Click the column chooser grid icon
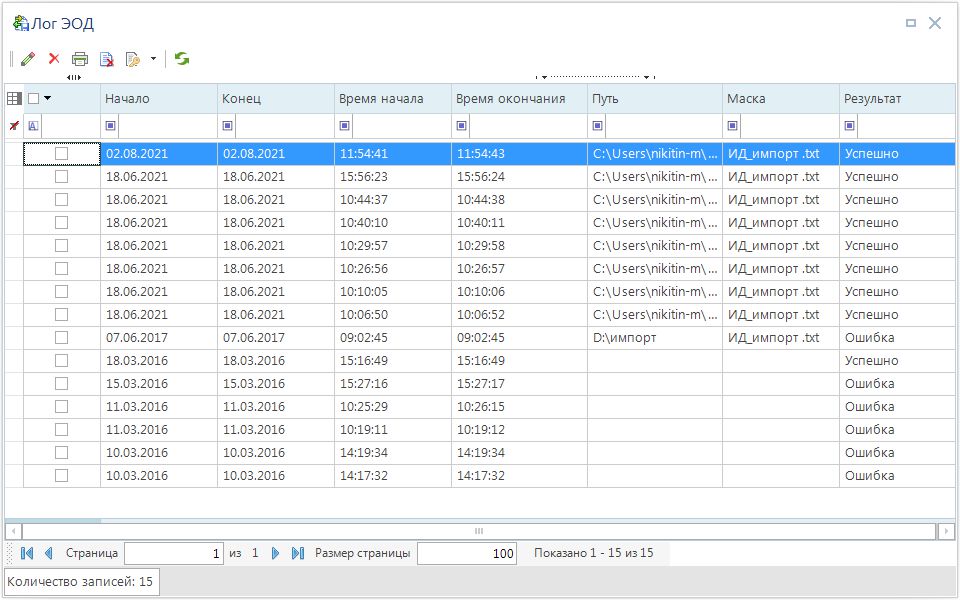 [14, 98]
